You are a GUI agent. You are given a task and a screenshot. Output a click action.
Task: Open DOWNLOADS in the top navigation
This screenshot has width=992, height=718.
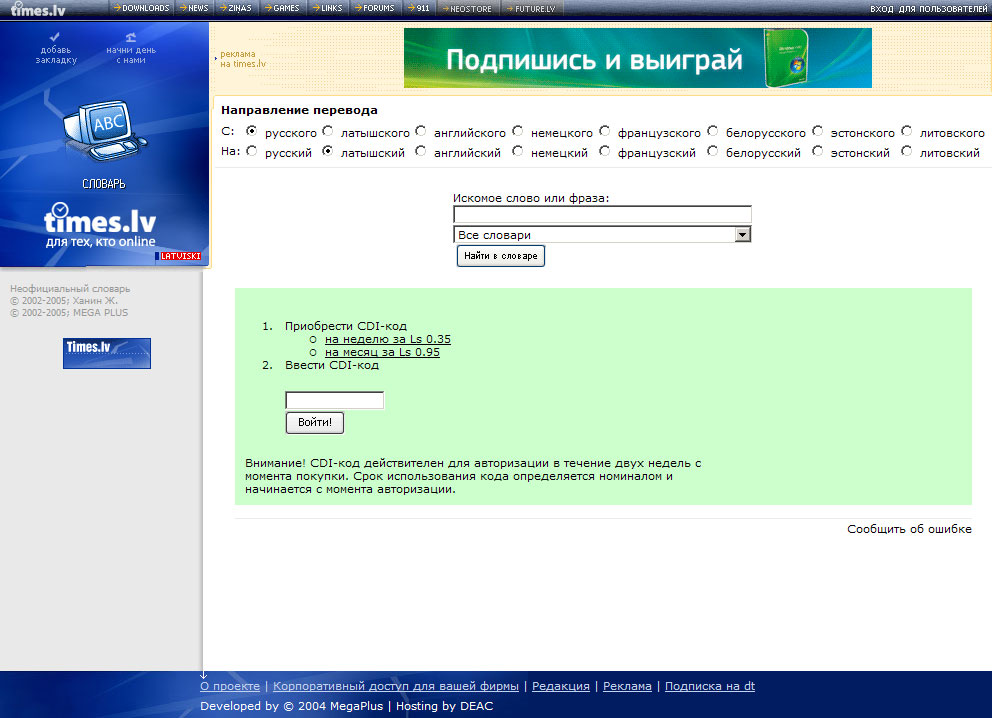tap(142, 8)
